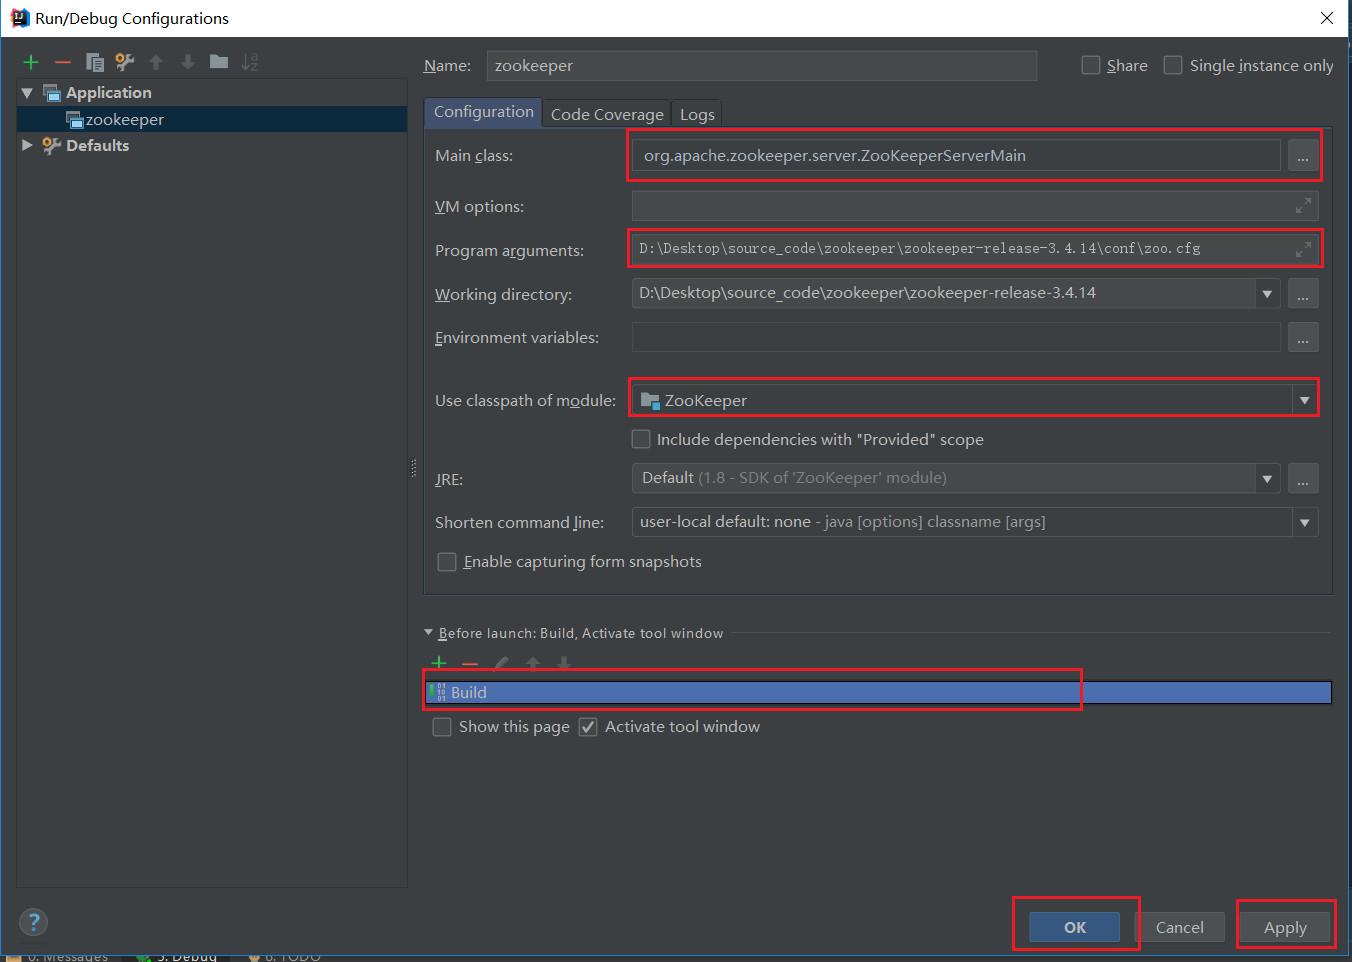Enable Single instance only
Viewport: 1352px width, 962px height.
1173,65
